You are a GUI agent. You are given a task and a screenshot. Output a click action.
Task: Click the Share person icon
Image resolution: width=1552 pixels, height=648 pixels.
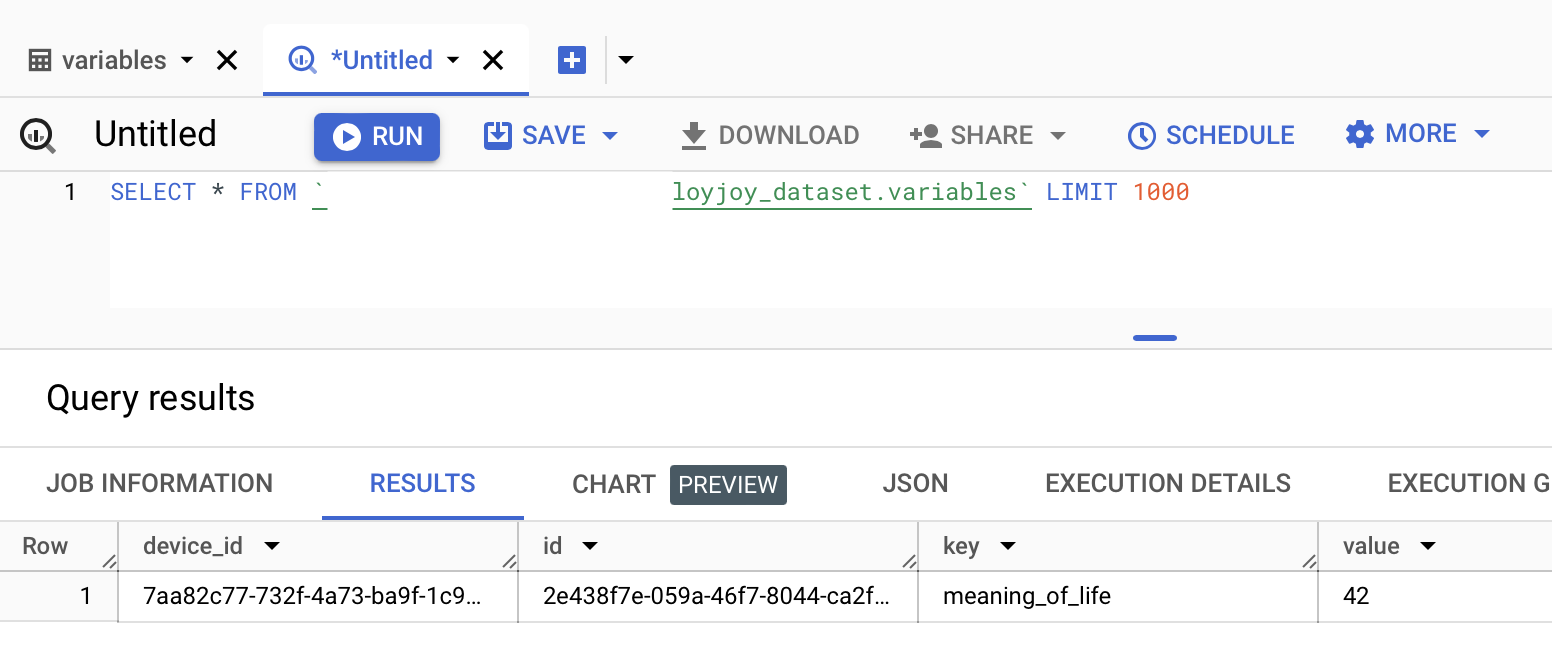tap(926, 135)
